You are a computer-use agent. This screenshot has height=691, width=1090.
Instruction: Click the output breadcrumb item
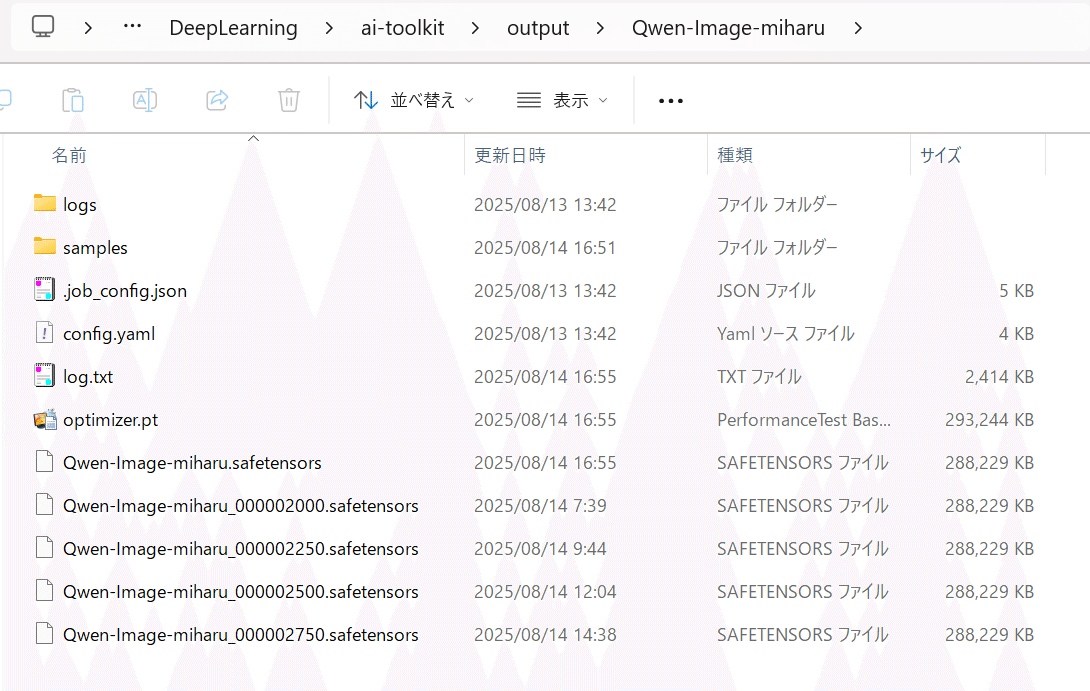click(538, 27)
